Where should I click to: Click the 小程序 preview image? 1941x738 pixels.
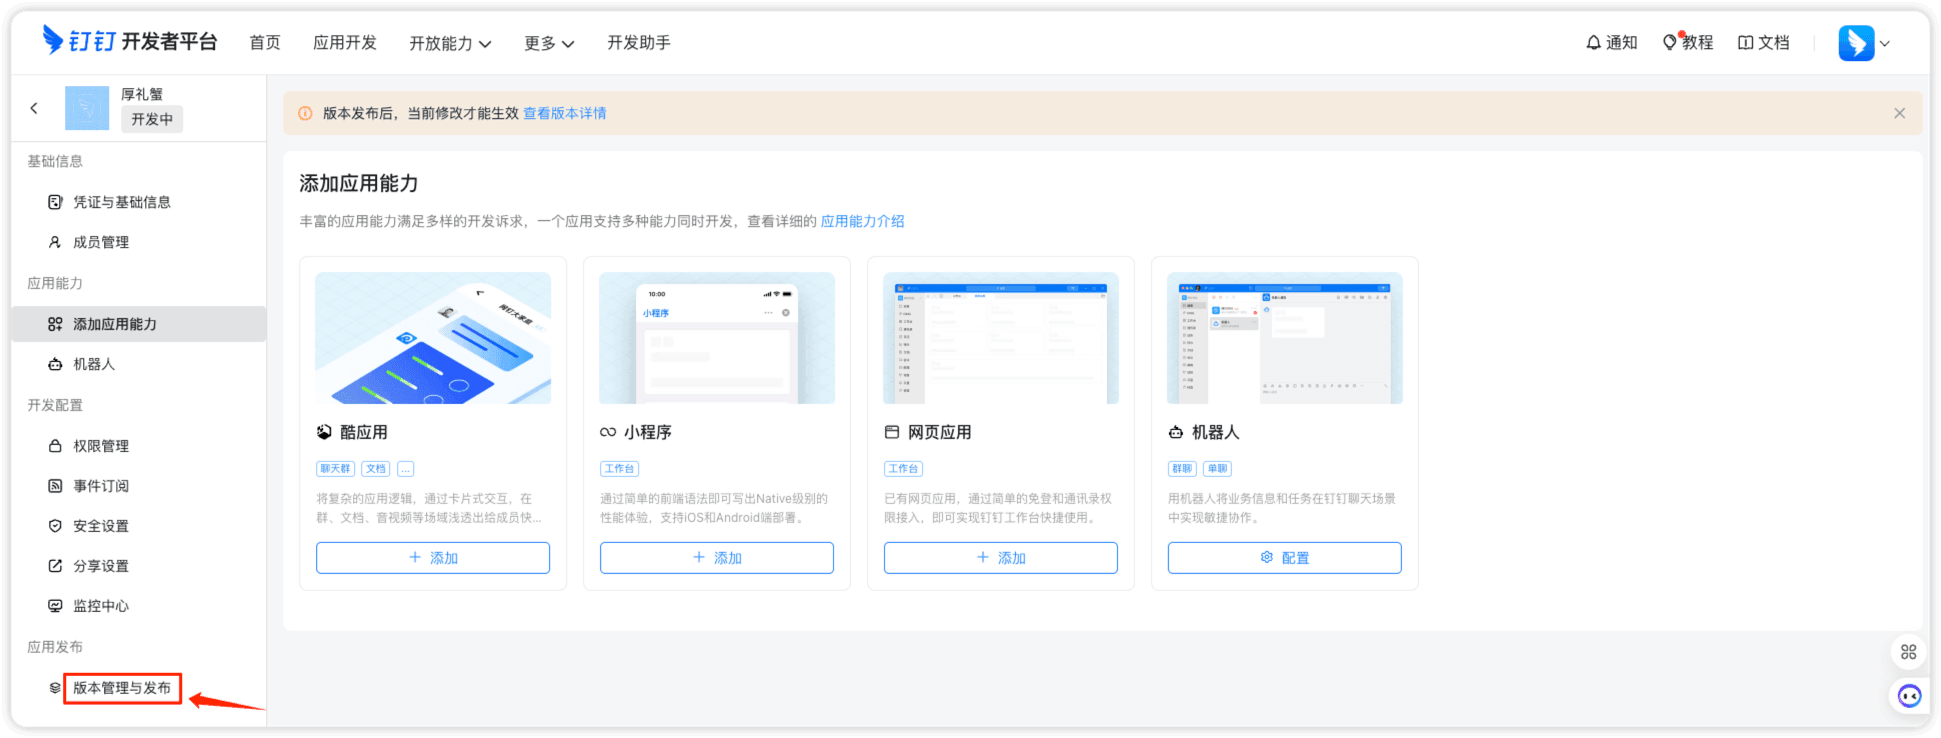click(717, 338)
